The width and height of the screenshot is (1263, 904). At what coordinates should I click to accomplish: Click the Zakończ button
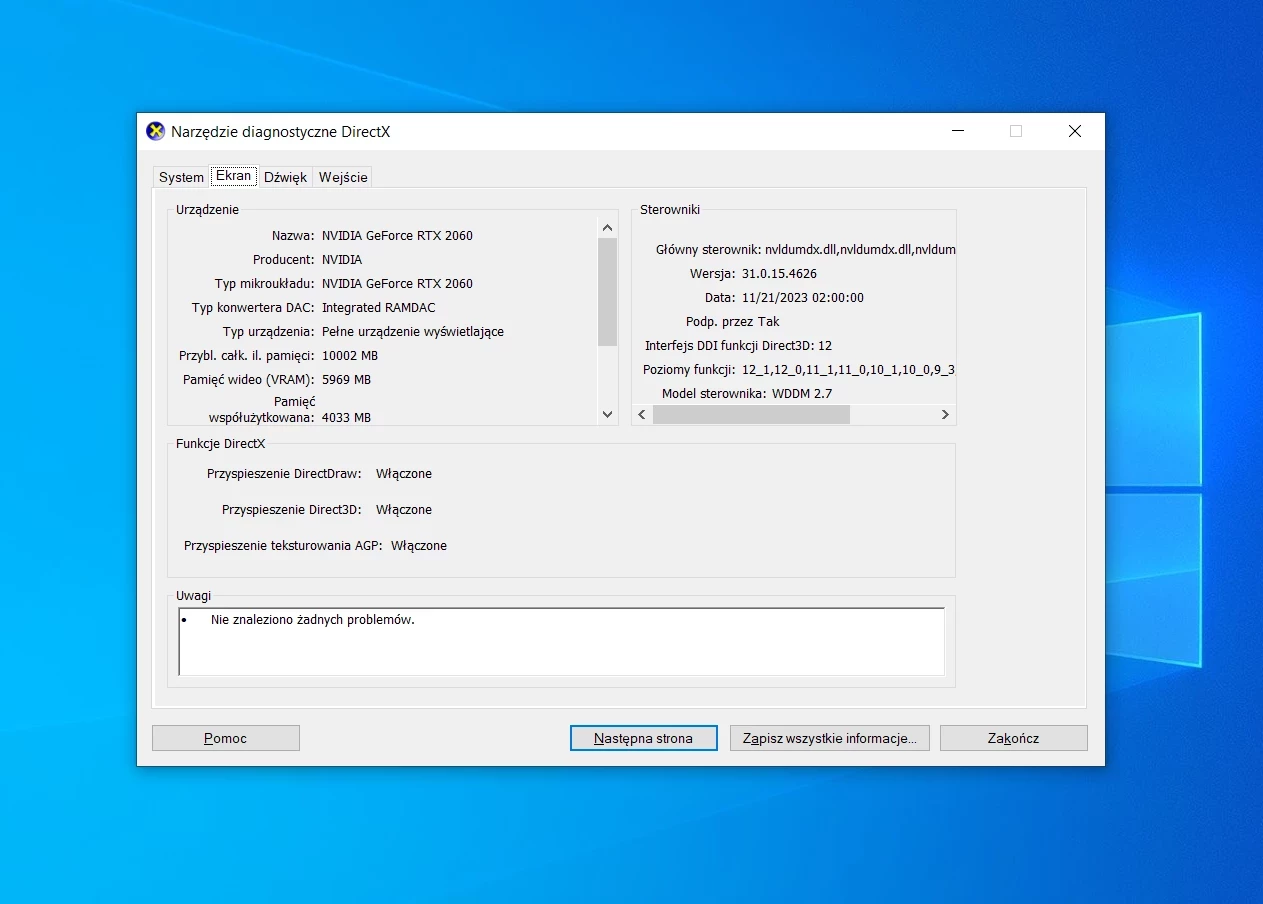click(1014, 738)
